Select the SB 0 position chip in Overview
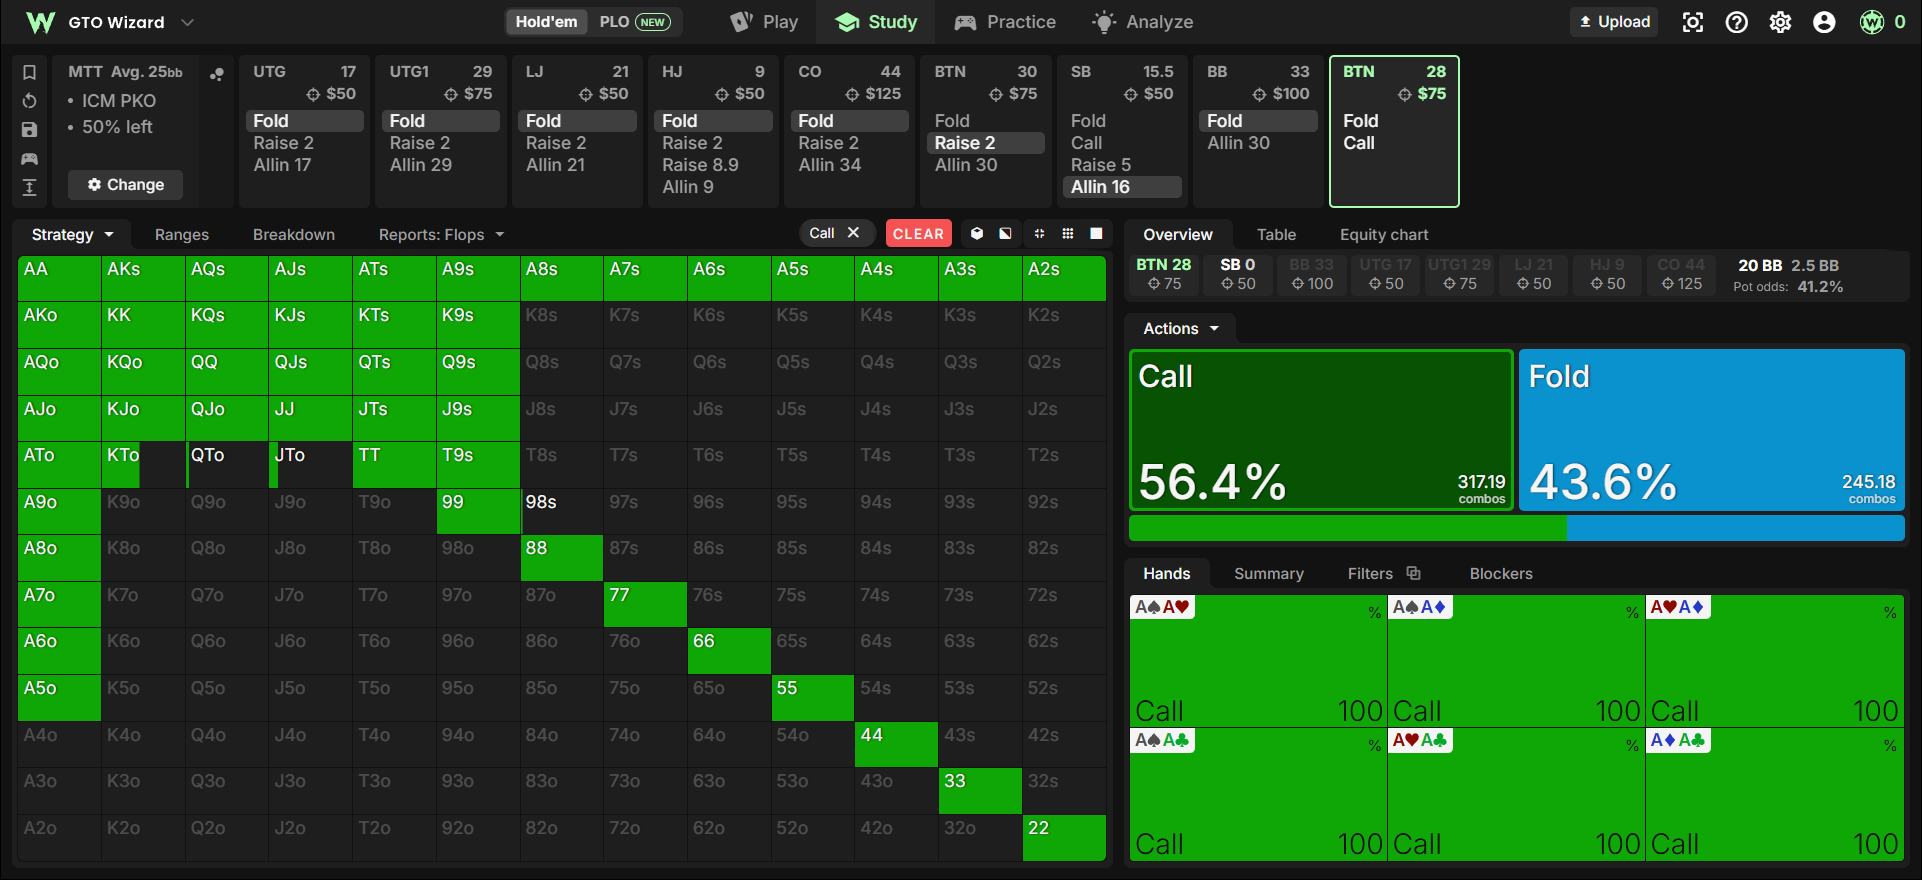 (1238, 274)
